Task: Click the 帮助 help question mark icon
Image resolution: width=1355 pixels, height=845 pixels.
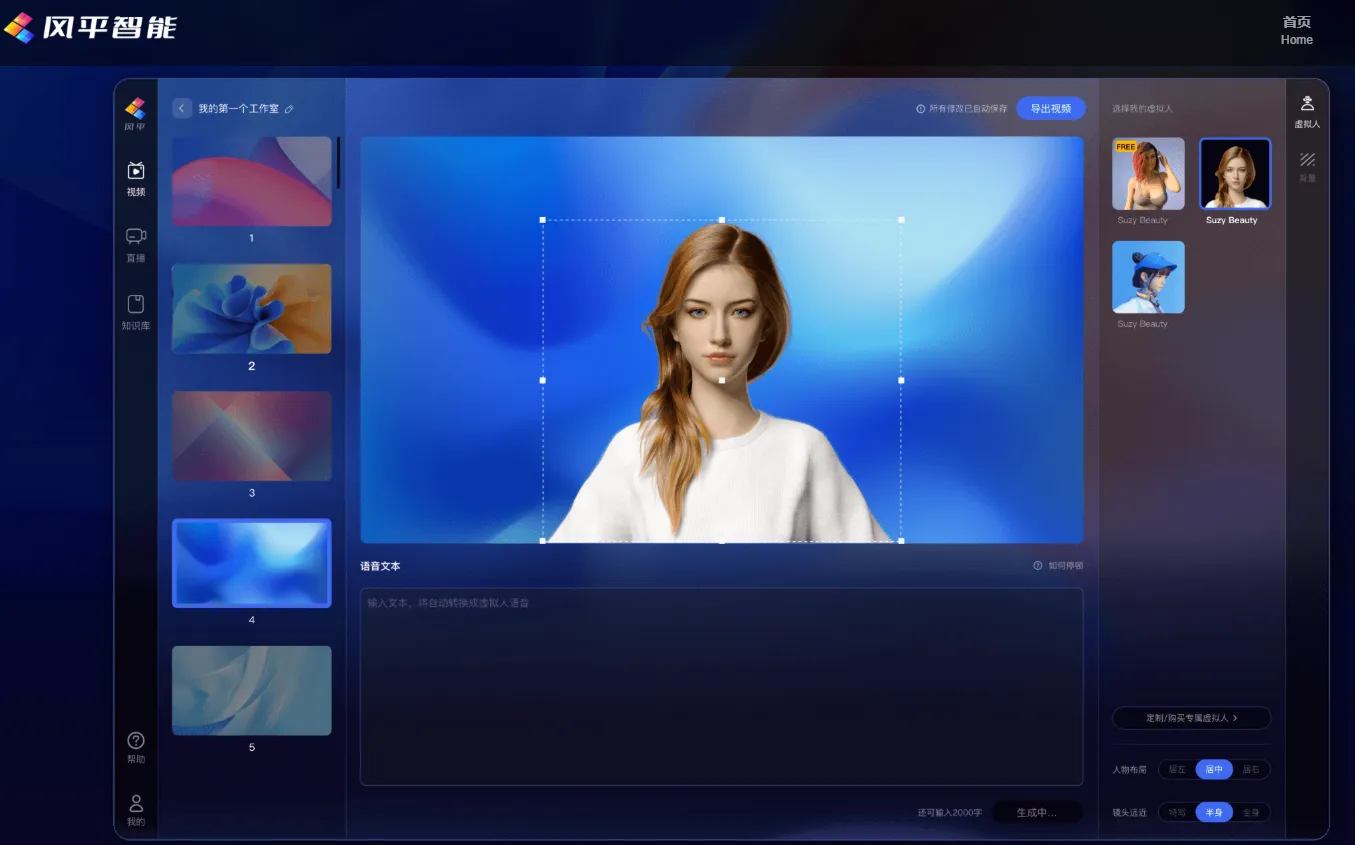Action: click(x=136, y=741)
